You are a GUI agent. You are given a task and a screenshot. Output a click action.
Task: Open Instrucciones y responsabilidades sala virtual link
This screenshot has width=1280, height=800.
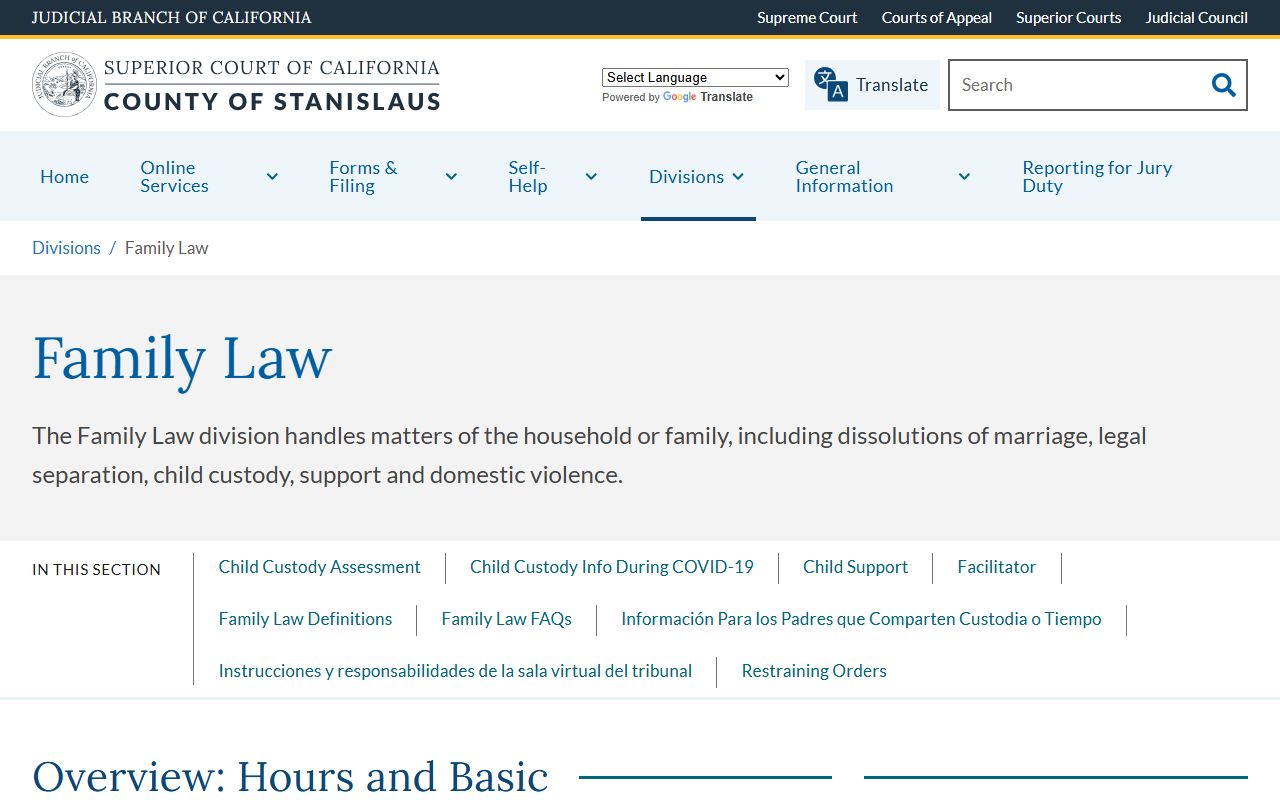pyautogui.click(x=455, y=671)
